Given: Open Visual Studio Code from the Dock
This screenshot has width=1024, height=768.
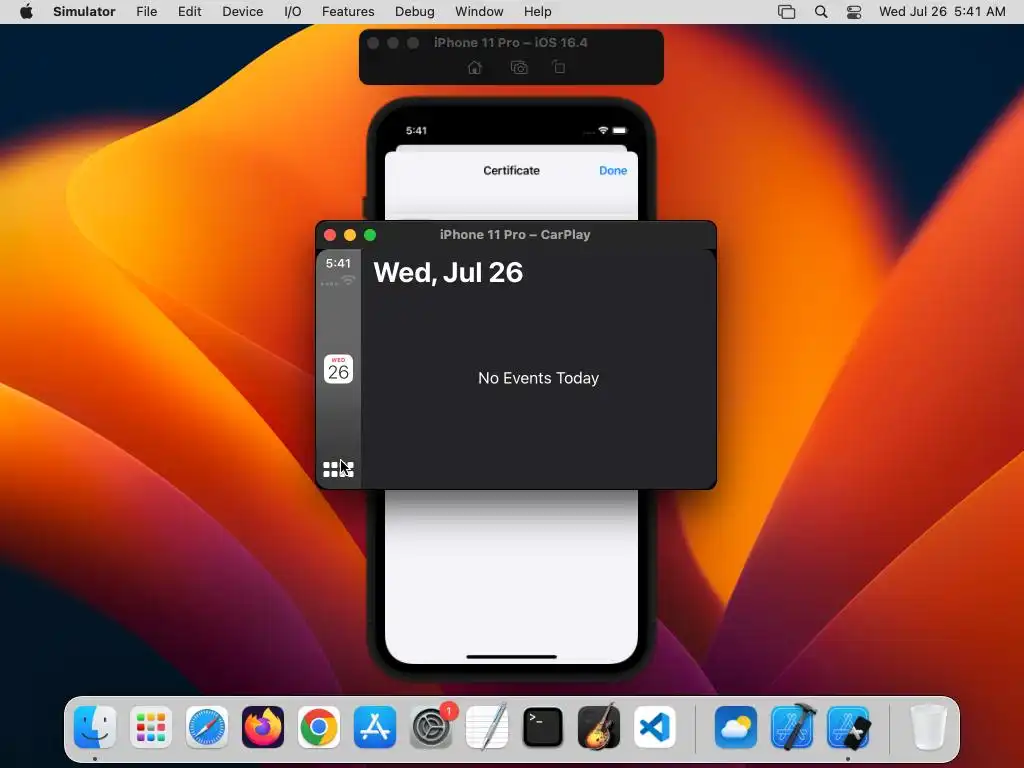Looking at the screenshot, I should (x=654, y=727).
